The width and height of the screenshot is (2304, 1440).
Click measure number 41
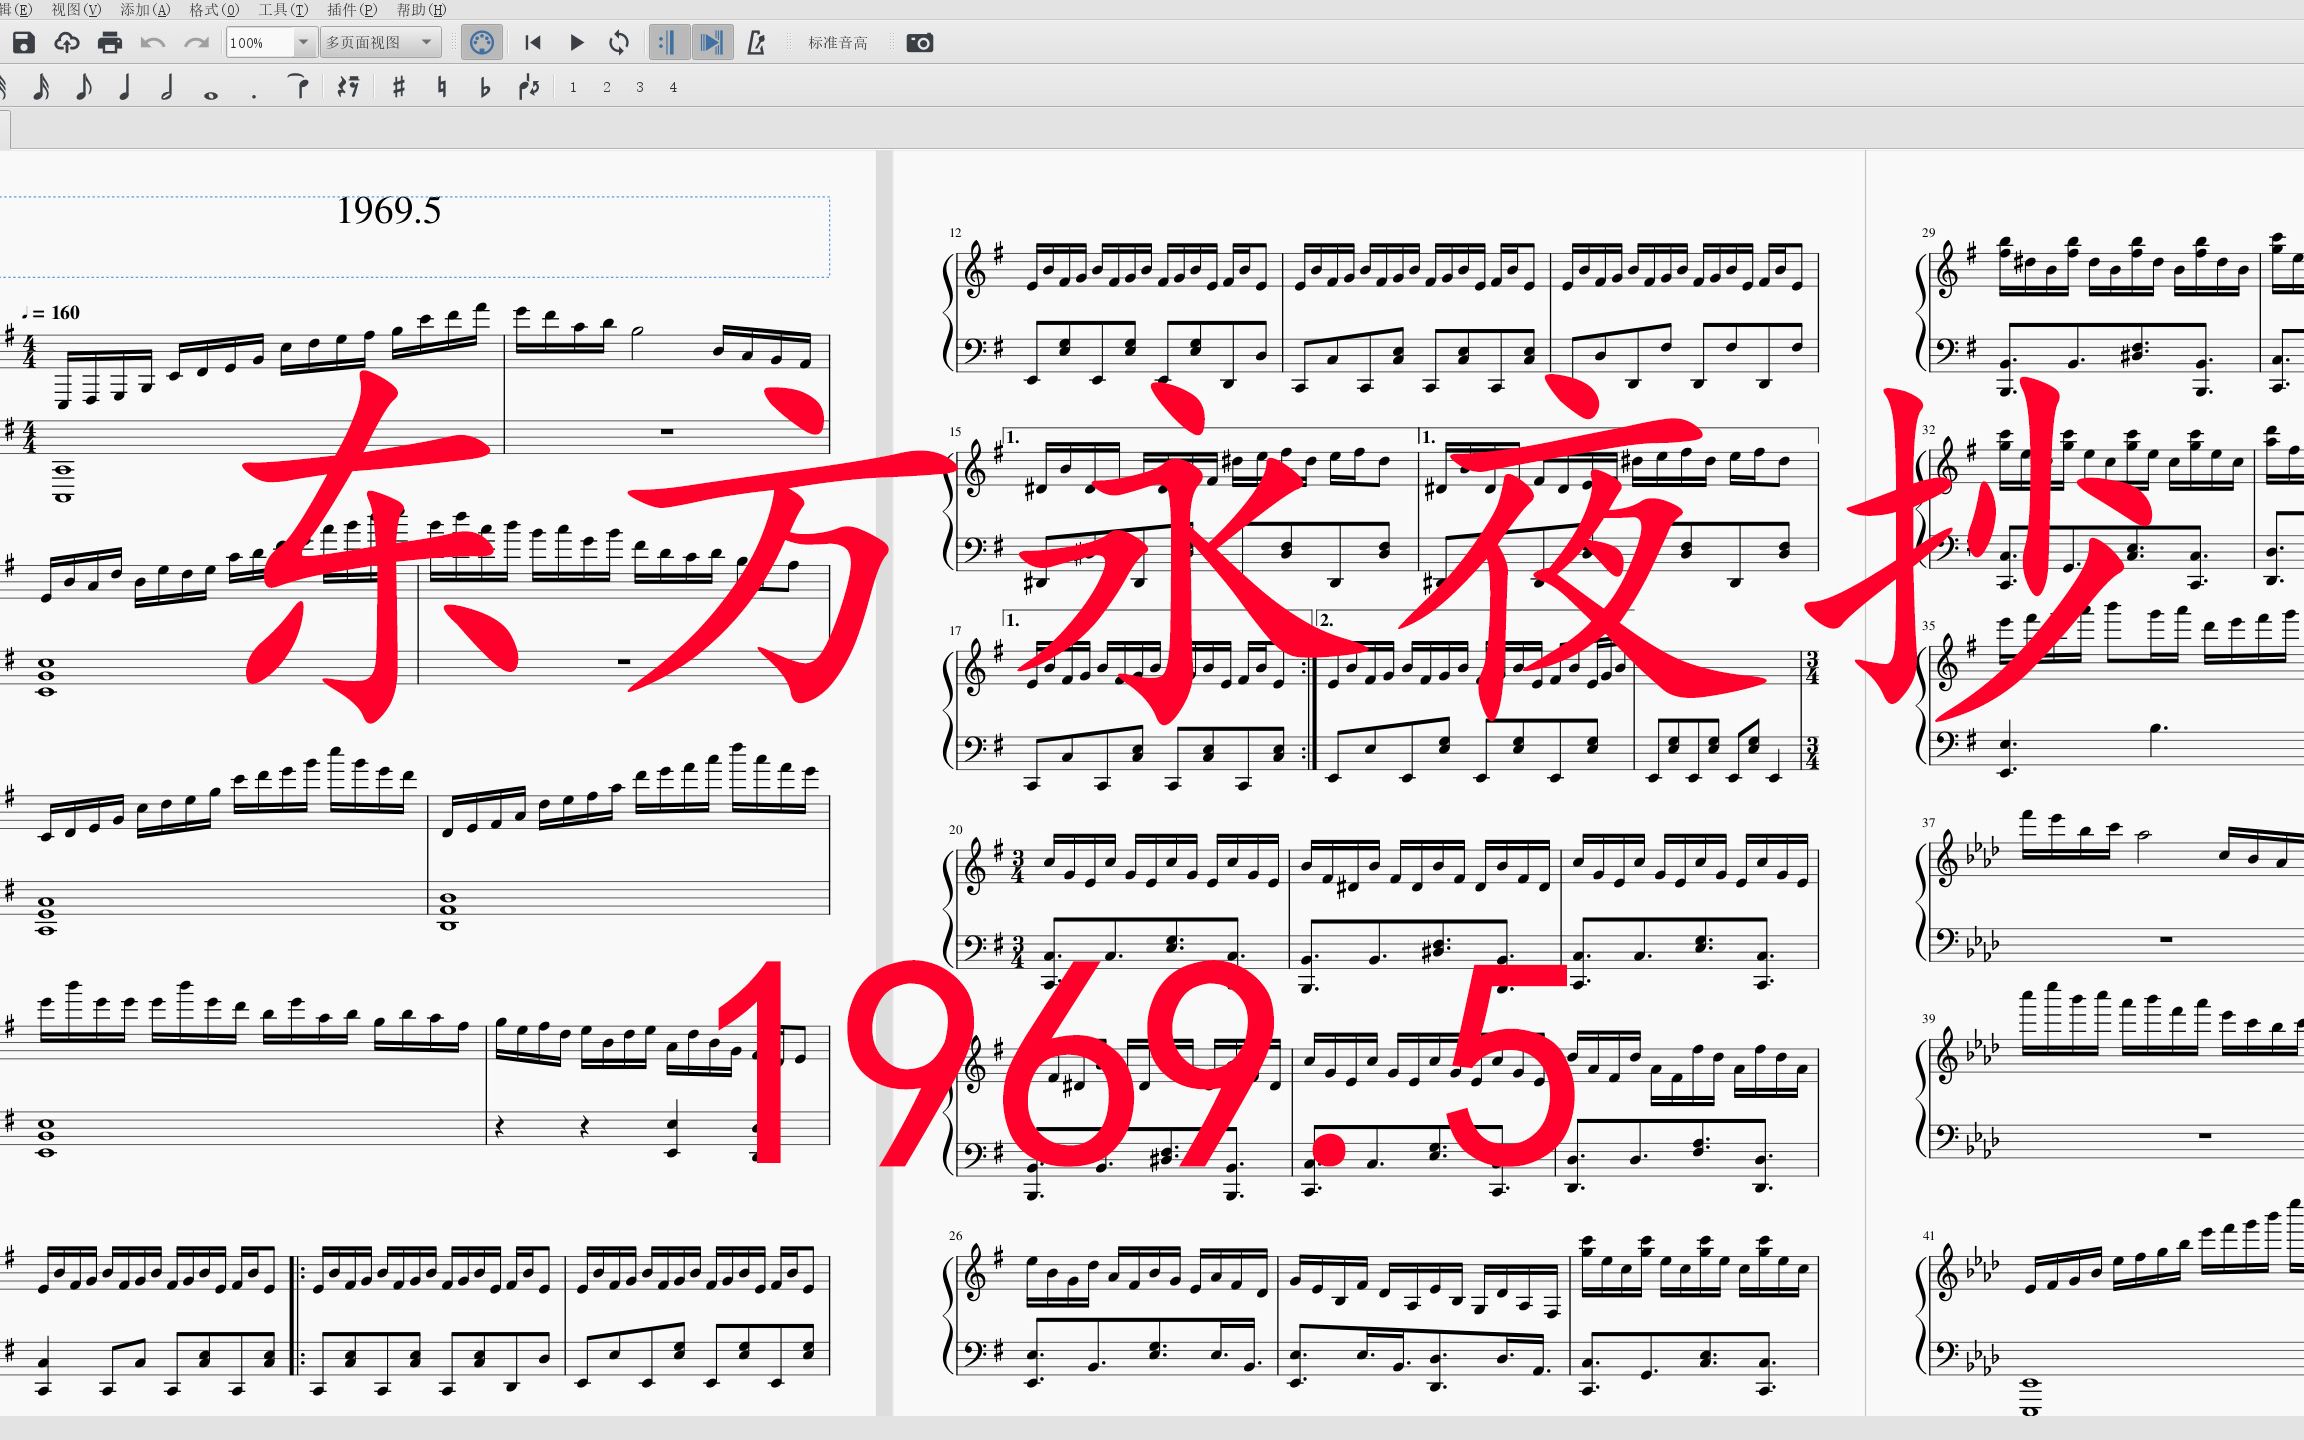click(x=1928, y=1236)
